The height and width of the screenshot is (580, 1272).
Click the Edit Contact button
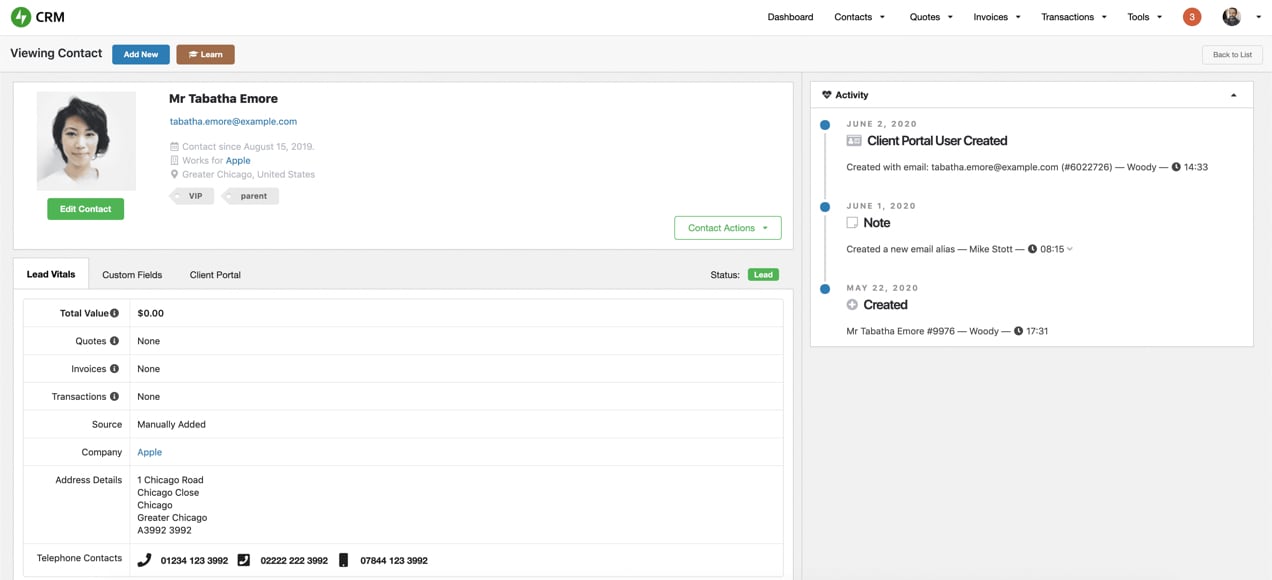point(85,208)
